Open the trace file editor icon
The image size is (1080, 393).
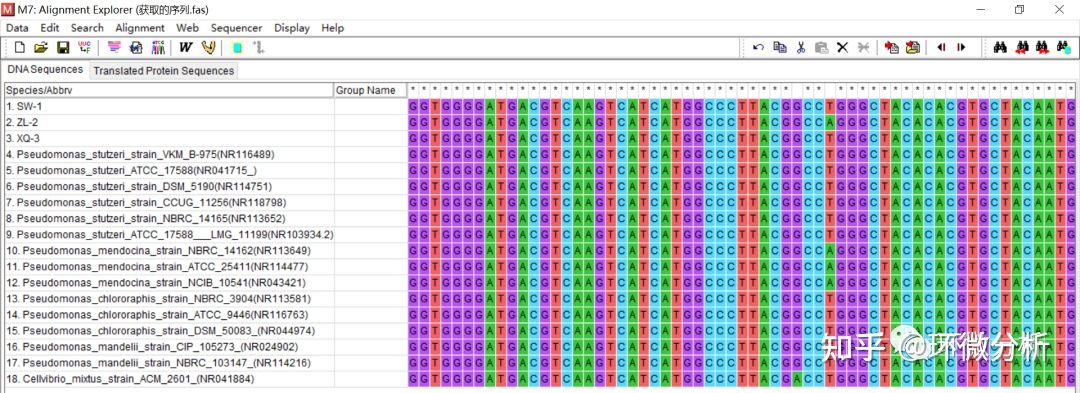tap(114, 47)
